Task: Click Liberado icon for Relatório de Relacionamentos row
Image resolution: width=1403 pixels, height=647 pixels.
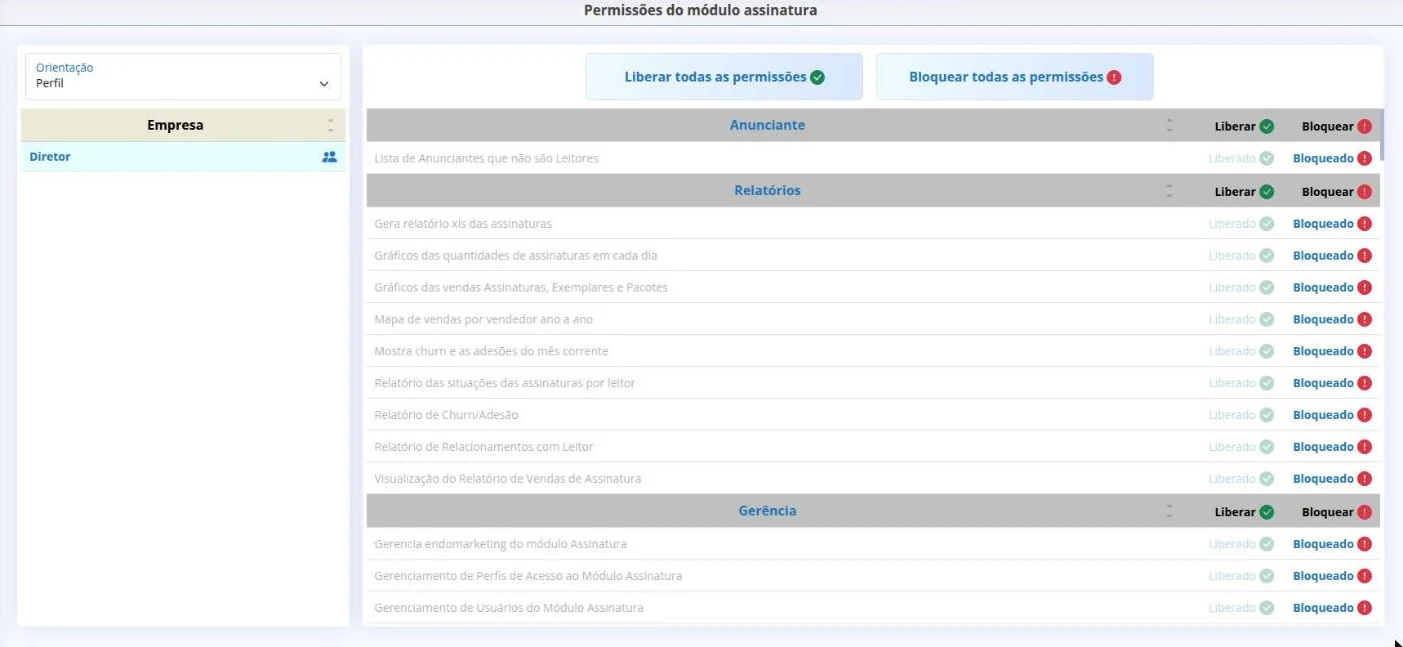Action: [x=1267, y=447]
